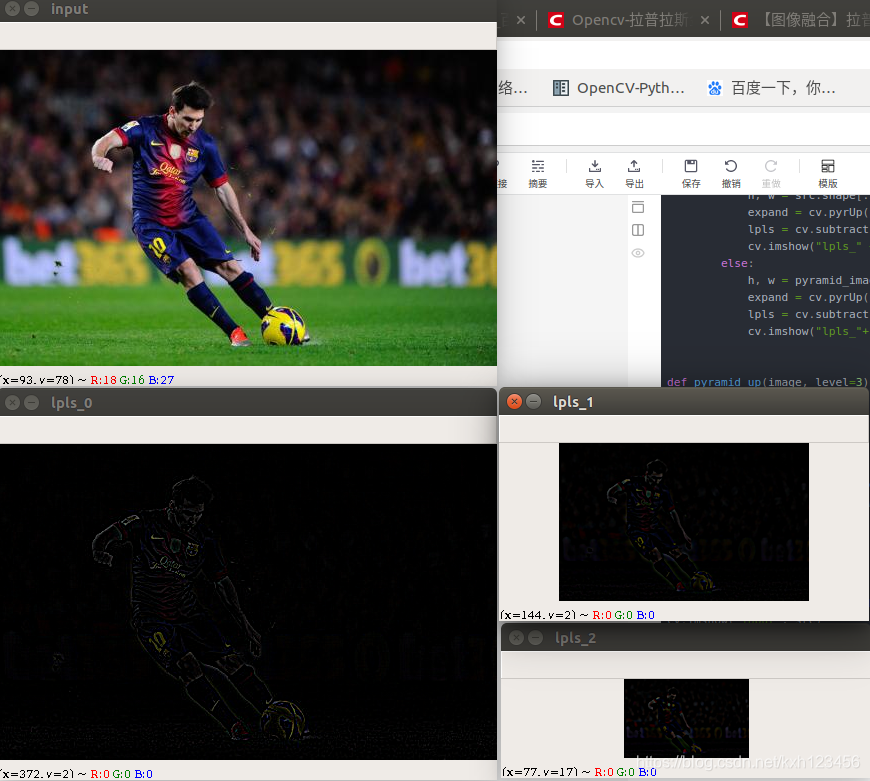Toggle the split-pane view icon in the sidebar
The width and height of the screenshot is (870, 781).
[637, 230]
